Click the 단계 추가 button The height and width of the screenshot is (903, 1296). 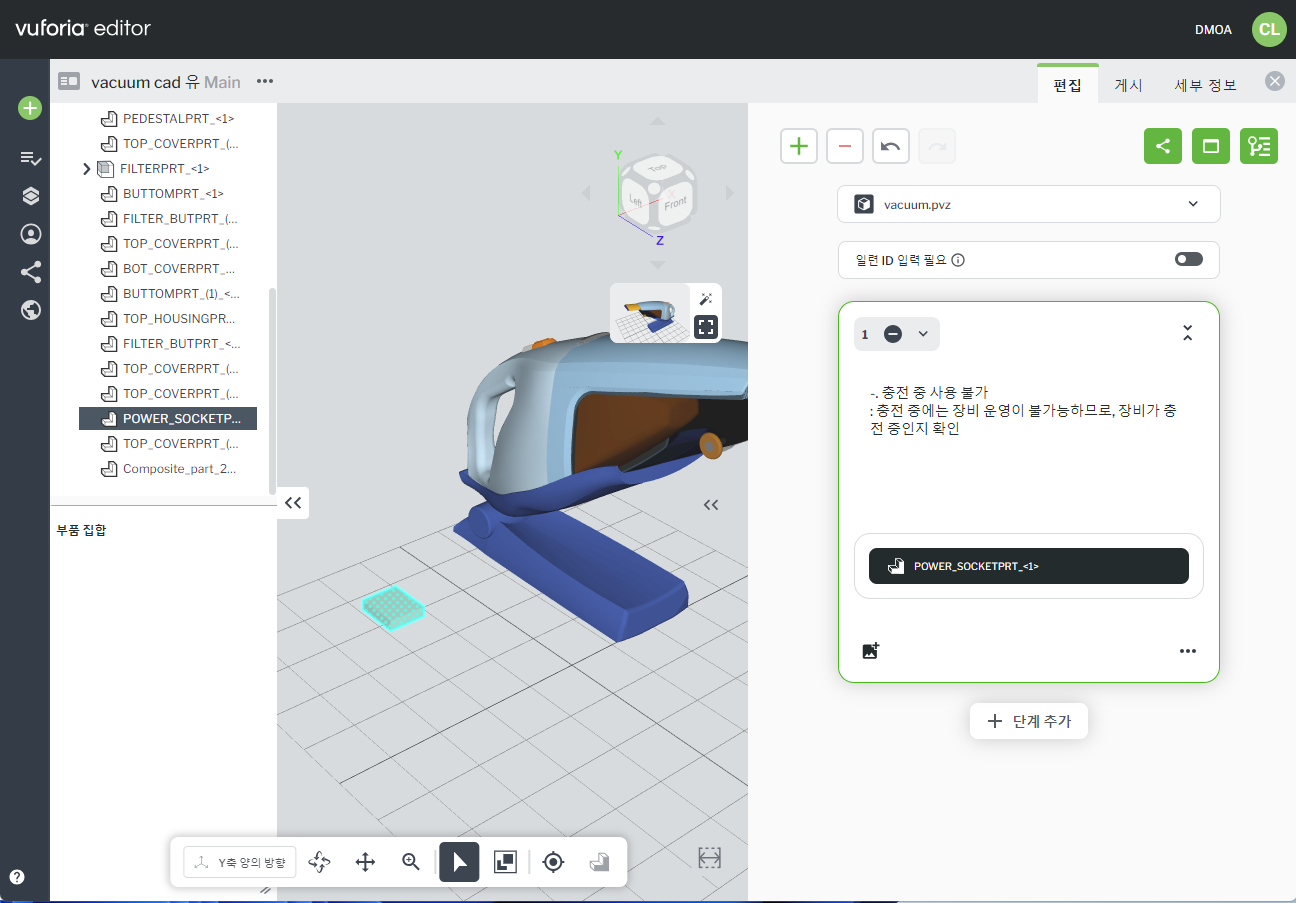click(x=1028, y=721)
